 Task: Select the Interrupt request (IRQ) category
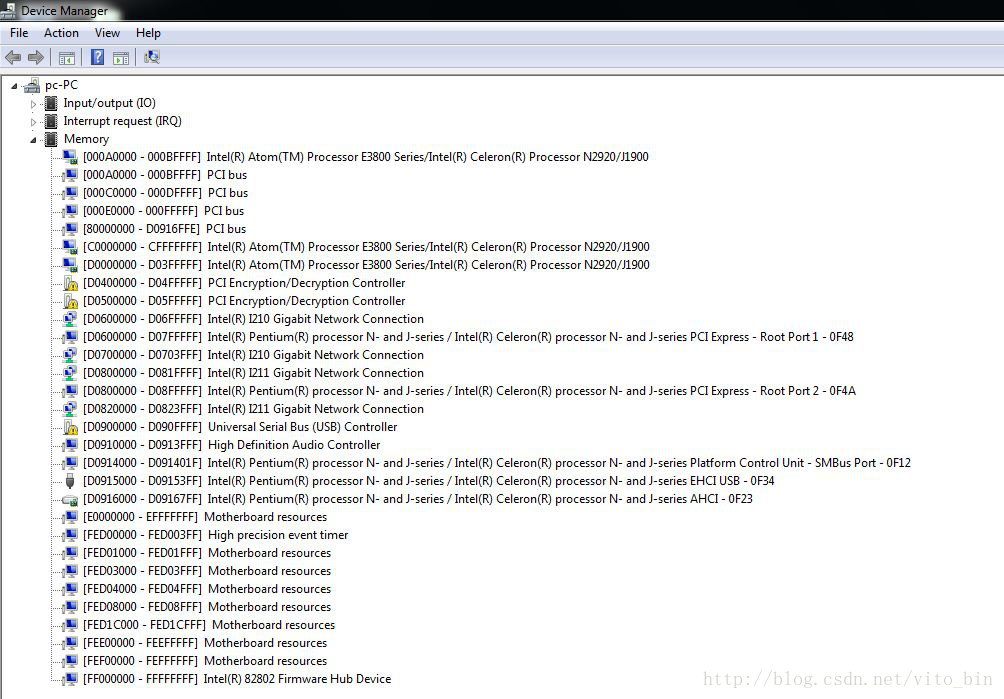click(122, 121)
